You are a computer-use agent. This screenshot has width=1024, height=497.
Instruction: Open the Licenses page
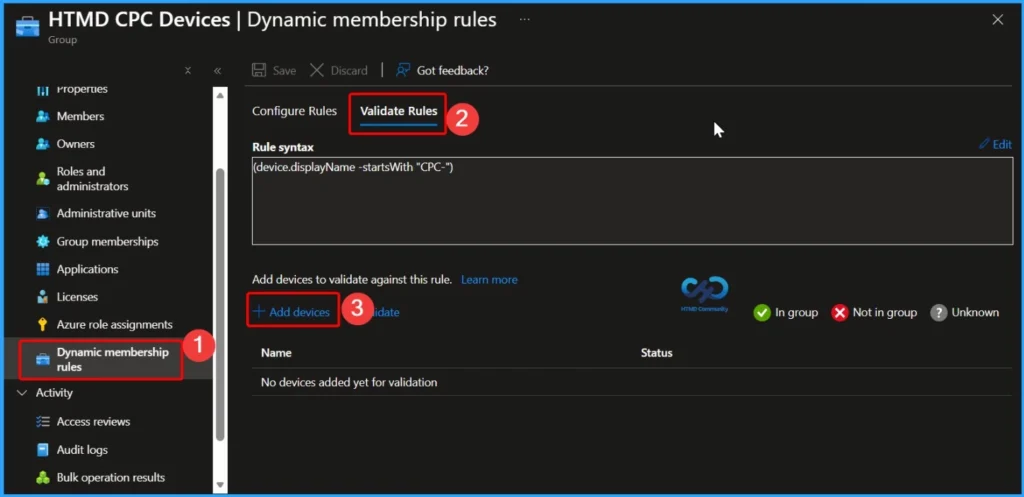tap(77, 297)
